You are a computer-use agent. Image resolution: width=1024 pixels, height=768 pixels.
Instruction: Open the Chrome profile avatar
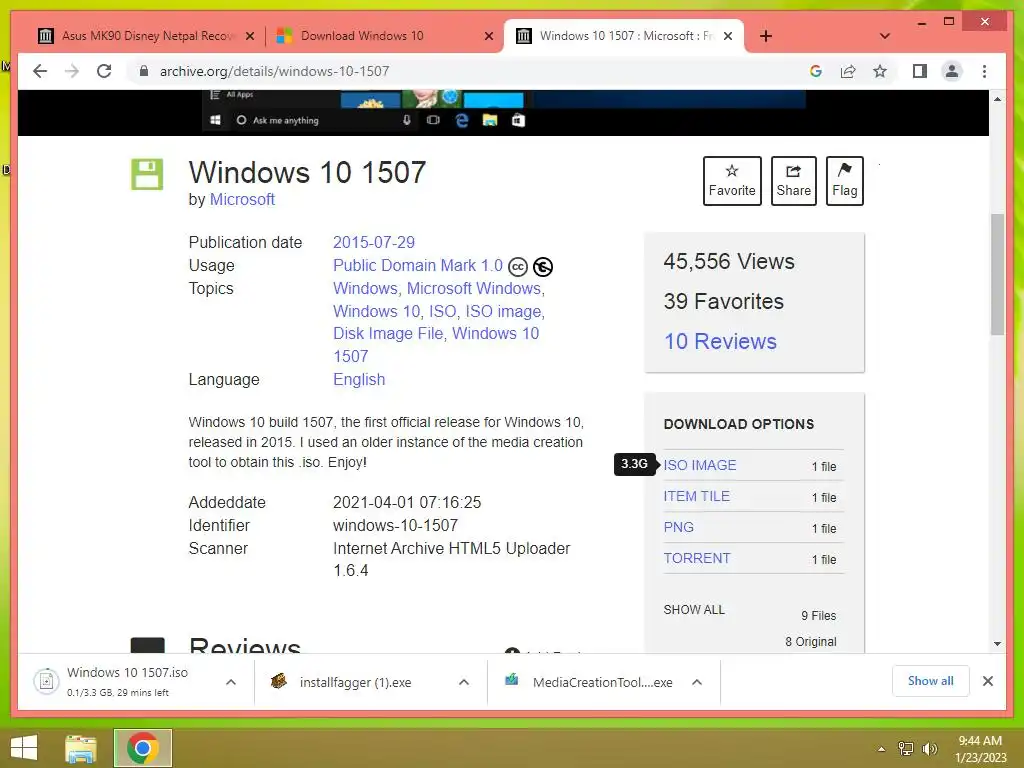click(952, 71)
